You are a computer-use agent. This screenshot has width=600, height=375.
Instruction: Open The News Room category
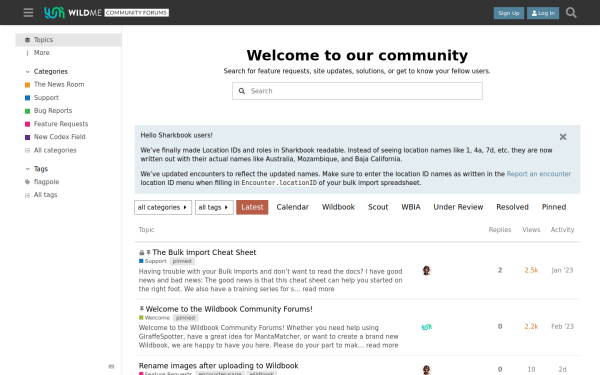pos(59,85)
